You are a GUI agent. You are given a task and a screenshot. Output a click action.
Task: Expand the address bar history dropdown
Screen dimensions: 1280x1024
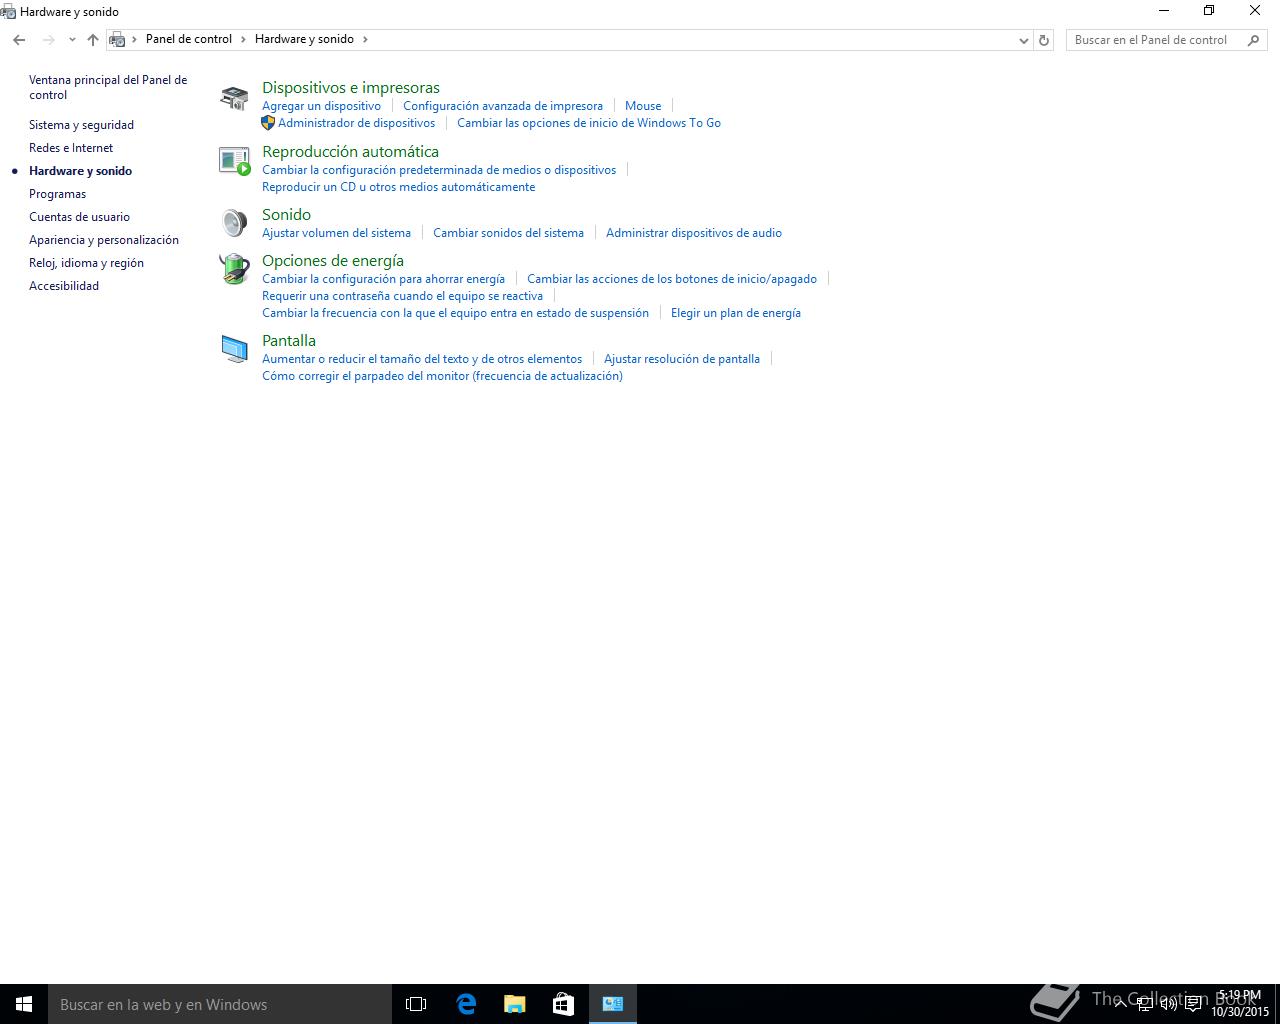(x=1023, y=40)
